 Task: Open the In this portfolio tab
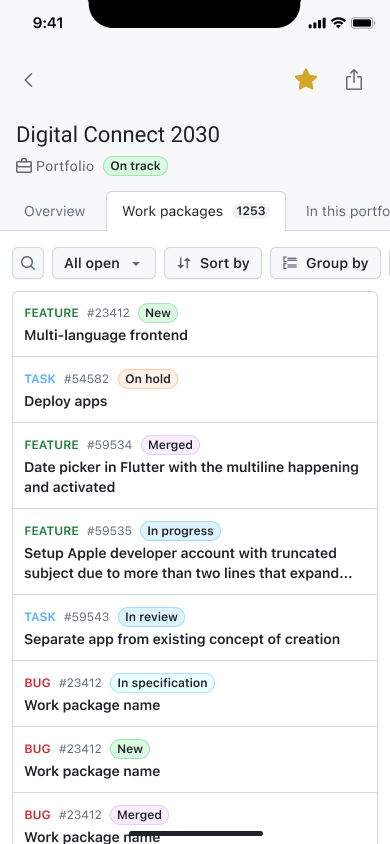[x=348, y=211]
